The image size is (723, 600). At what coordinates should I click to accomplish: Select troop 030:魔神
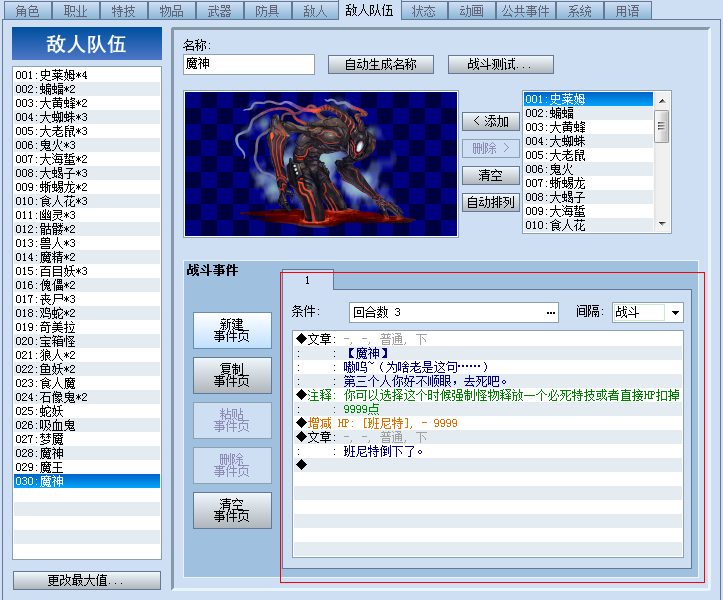coord(87,481)
